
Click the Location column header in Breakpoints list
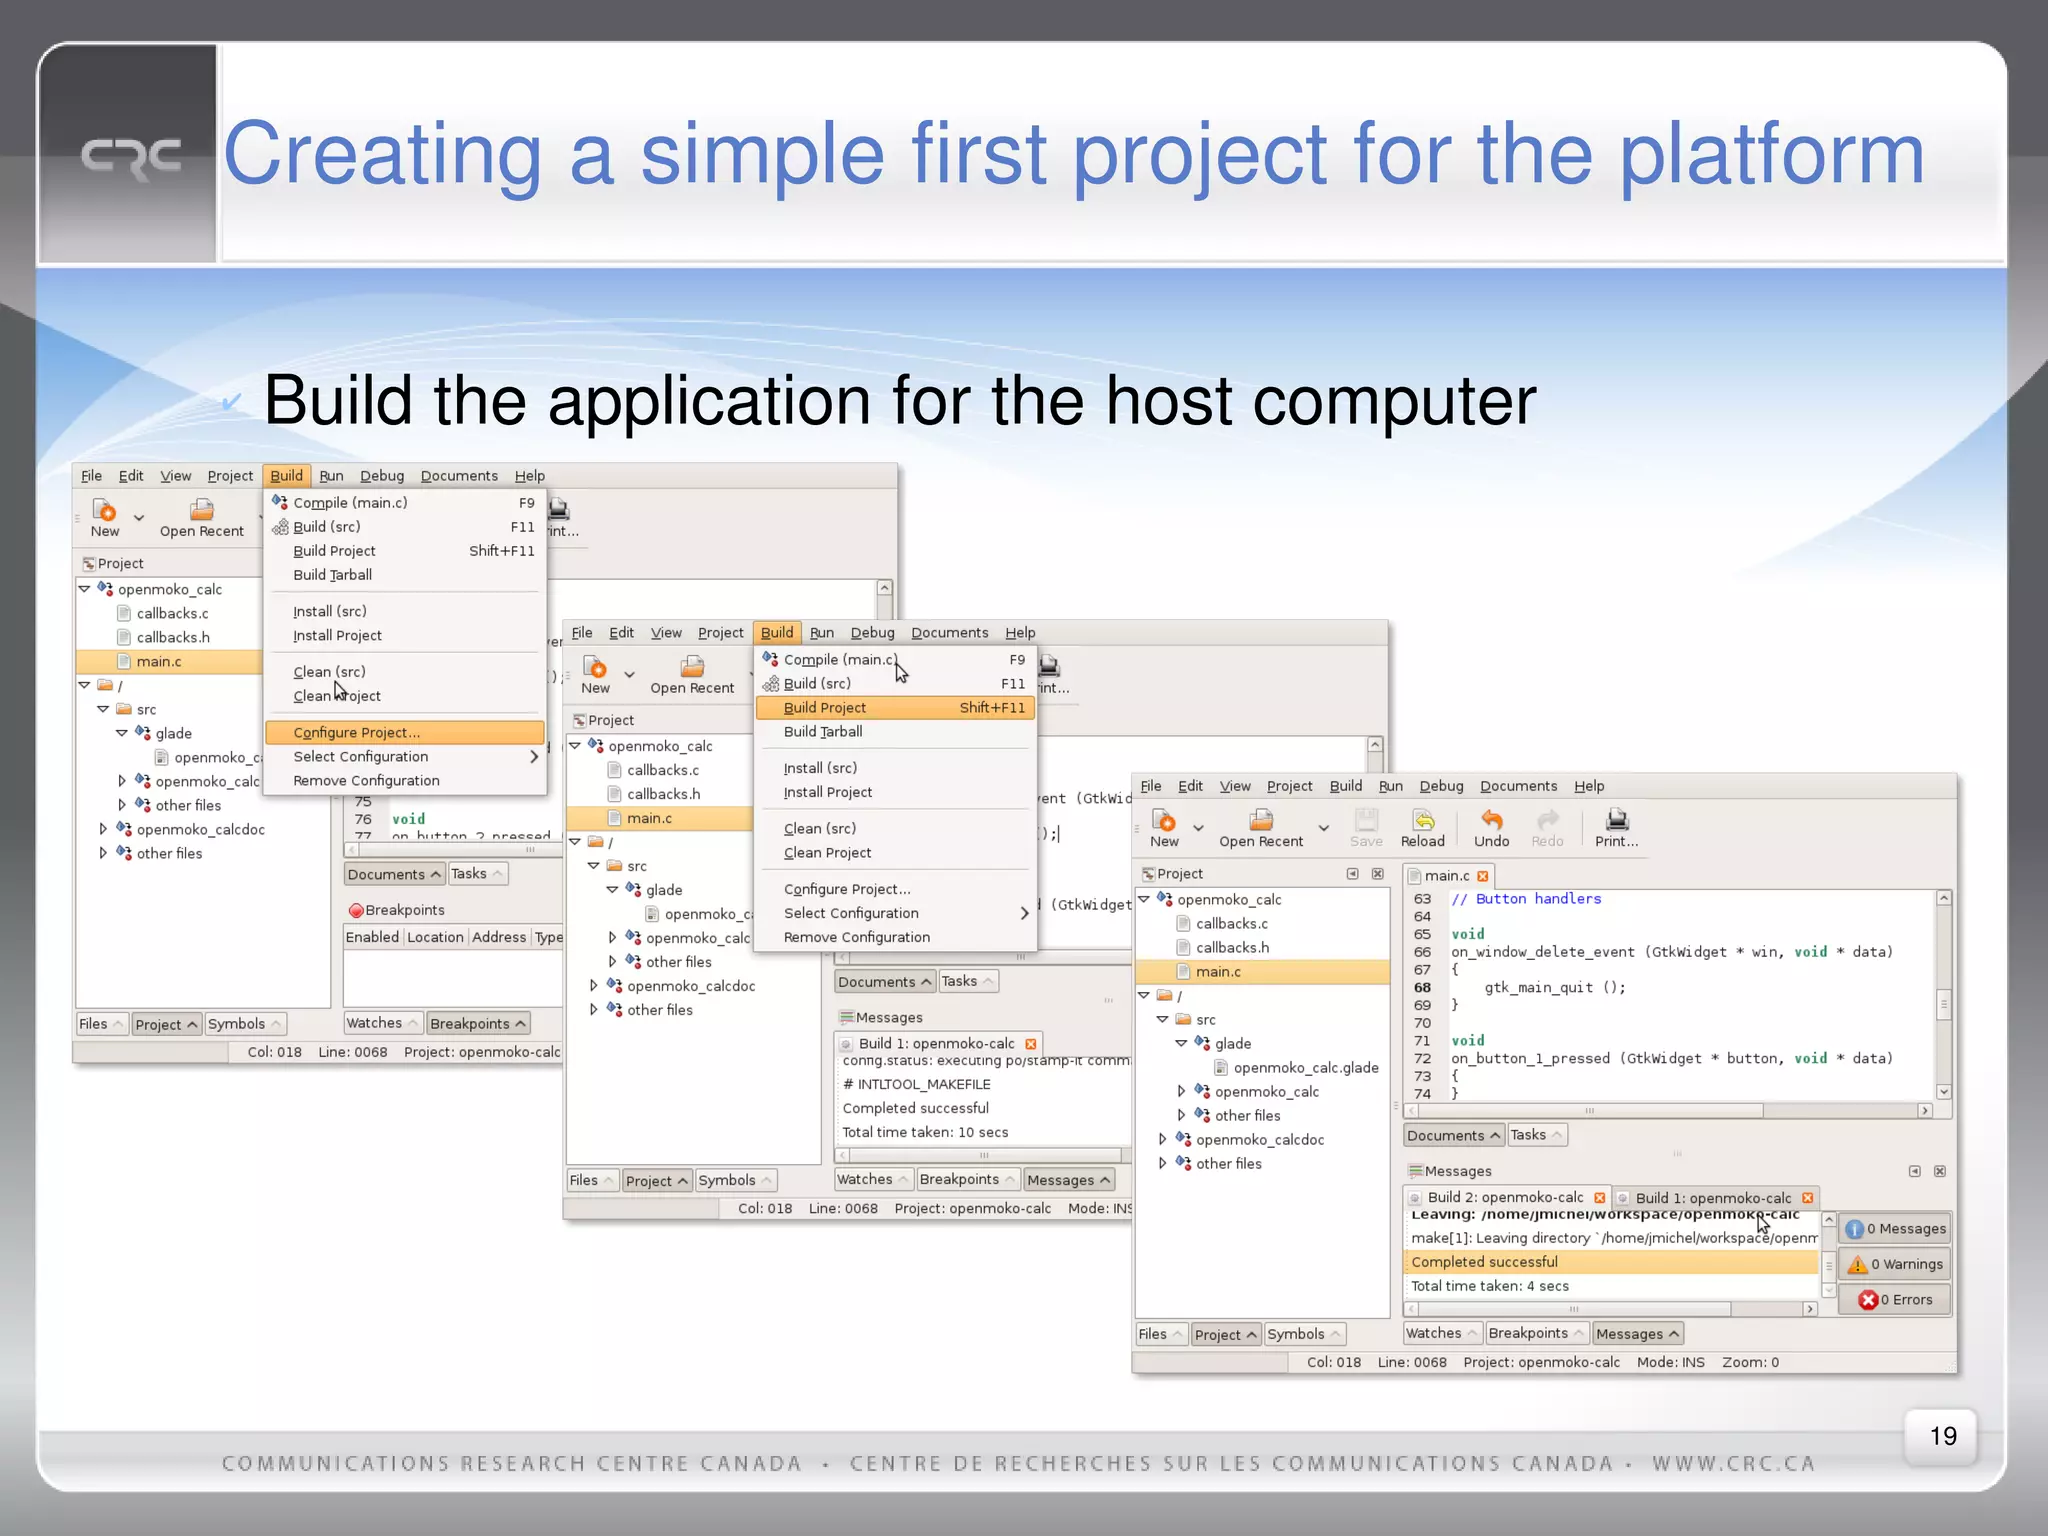click(435, 937)
